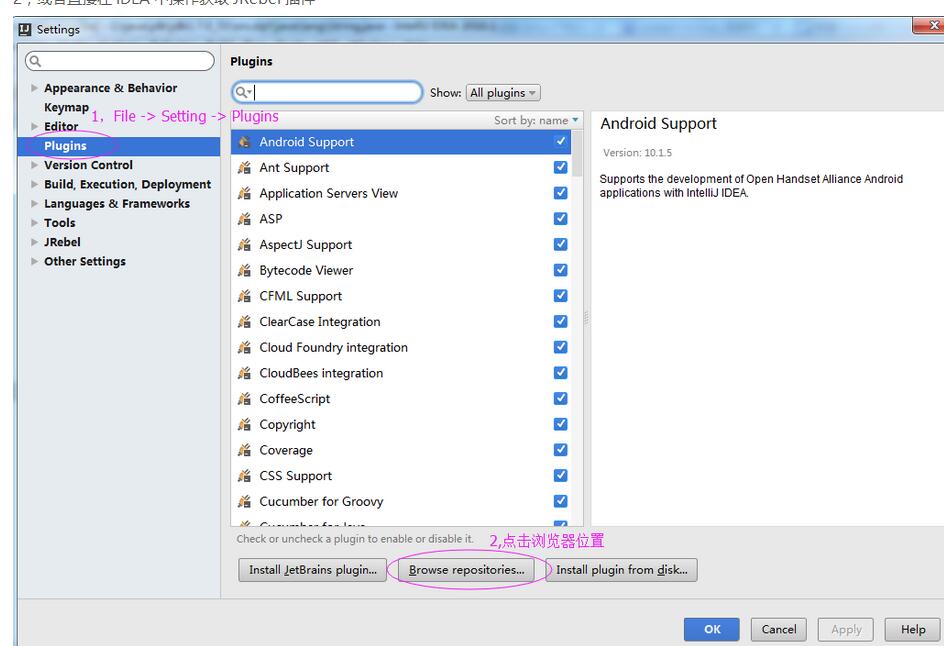The image size is (944, 646).
Task: Click the Cancel button
Action: pyautogui.click(x=778, y=629)
